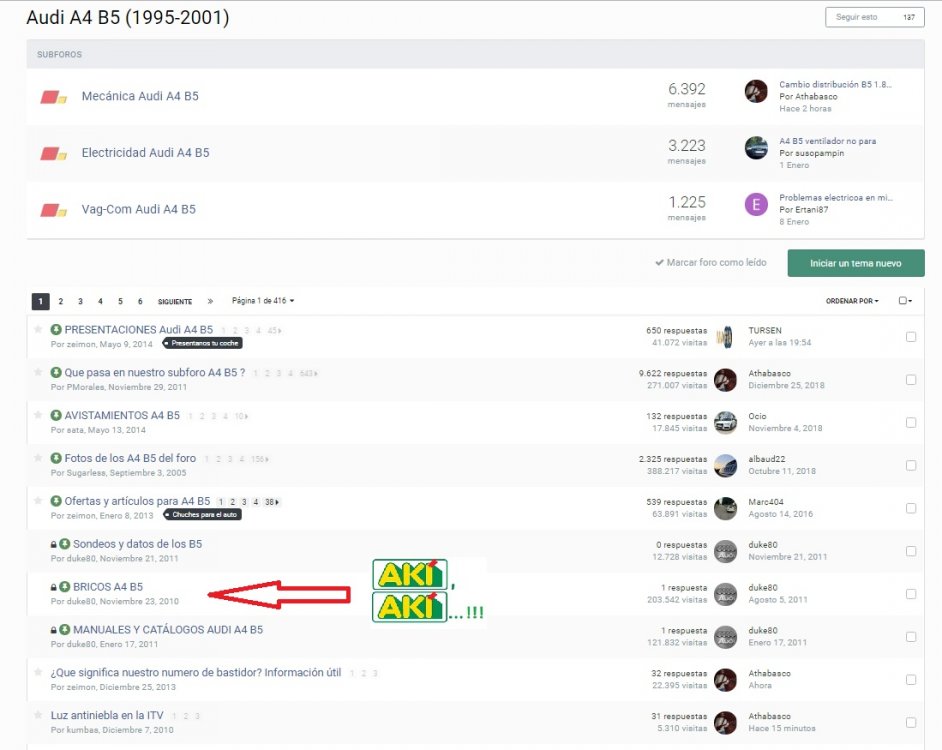Image resolution: width=942 pixels, height=750 pixels.
Task: Click the lock icon beside Sondeos y datos
Action: (53, 544)
